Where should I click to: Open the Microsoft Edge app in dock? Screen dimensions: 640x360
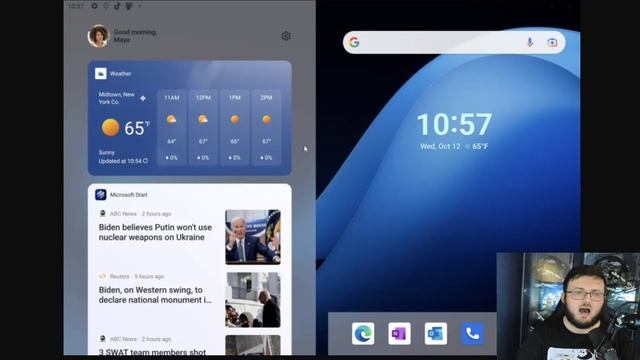click(363, 333)
